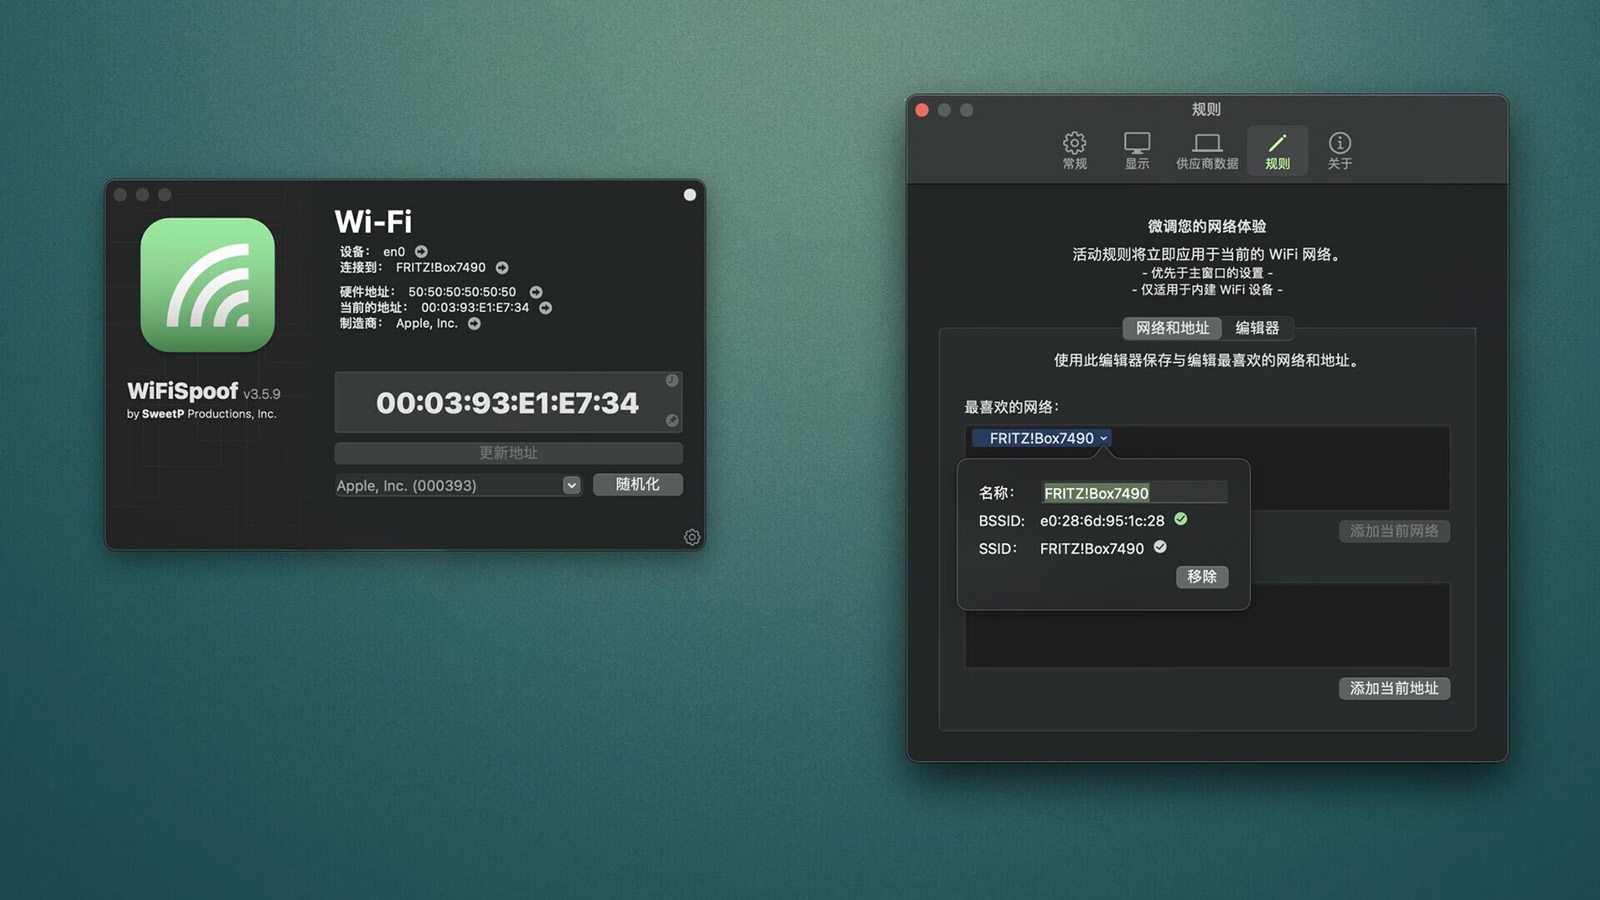Click the white status dot in WiFiSpoof window
Screen dimensions: 1600x900
[x=690, y=195]
